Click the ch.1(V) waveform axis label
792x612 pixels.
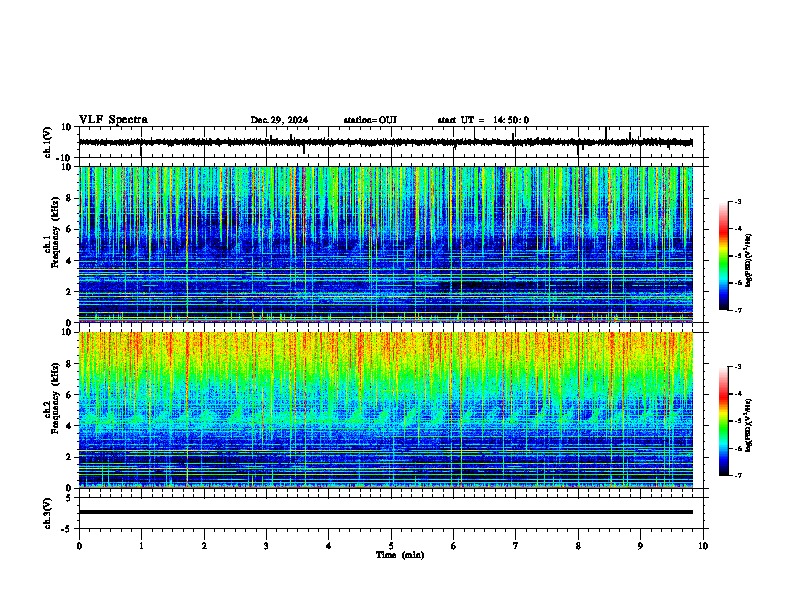coord(48,142)
